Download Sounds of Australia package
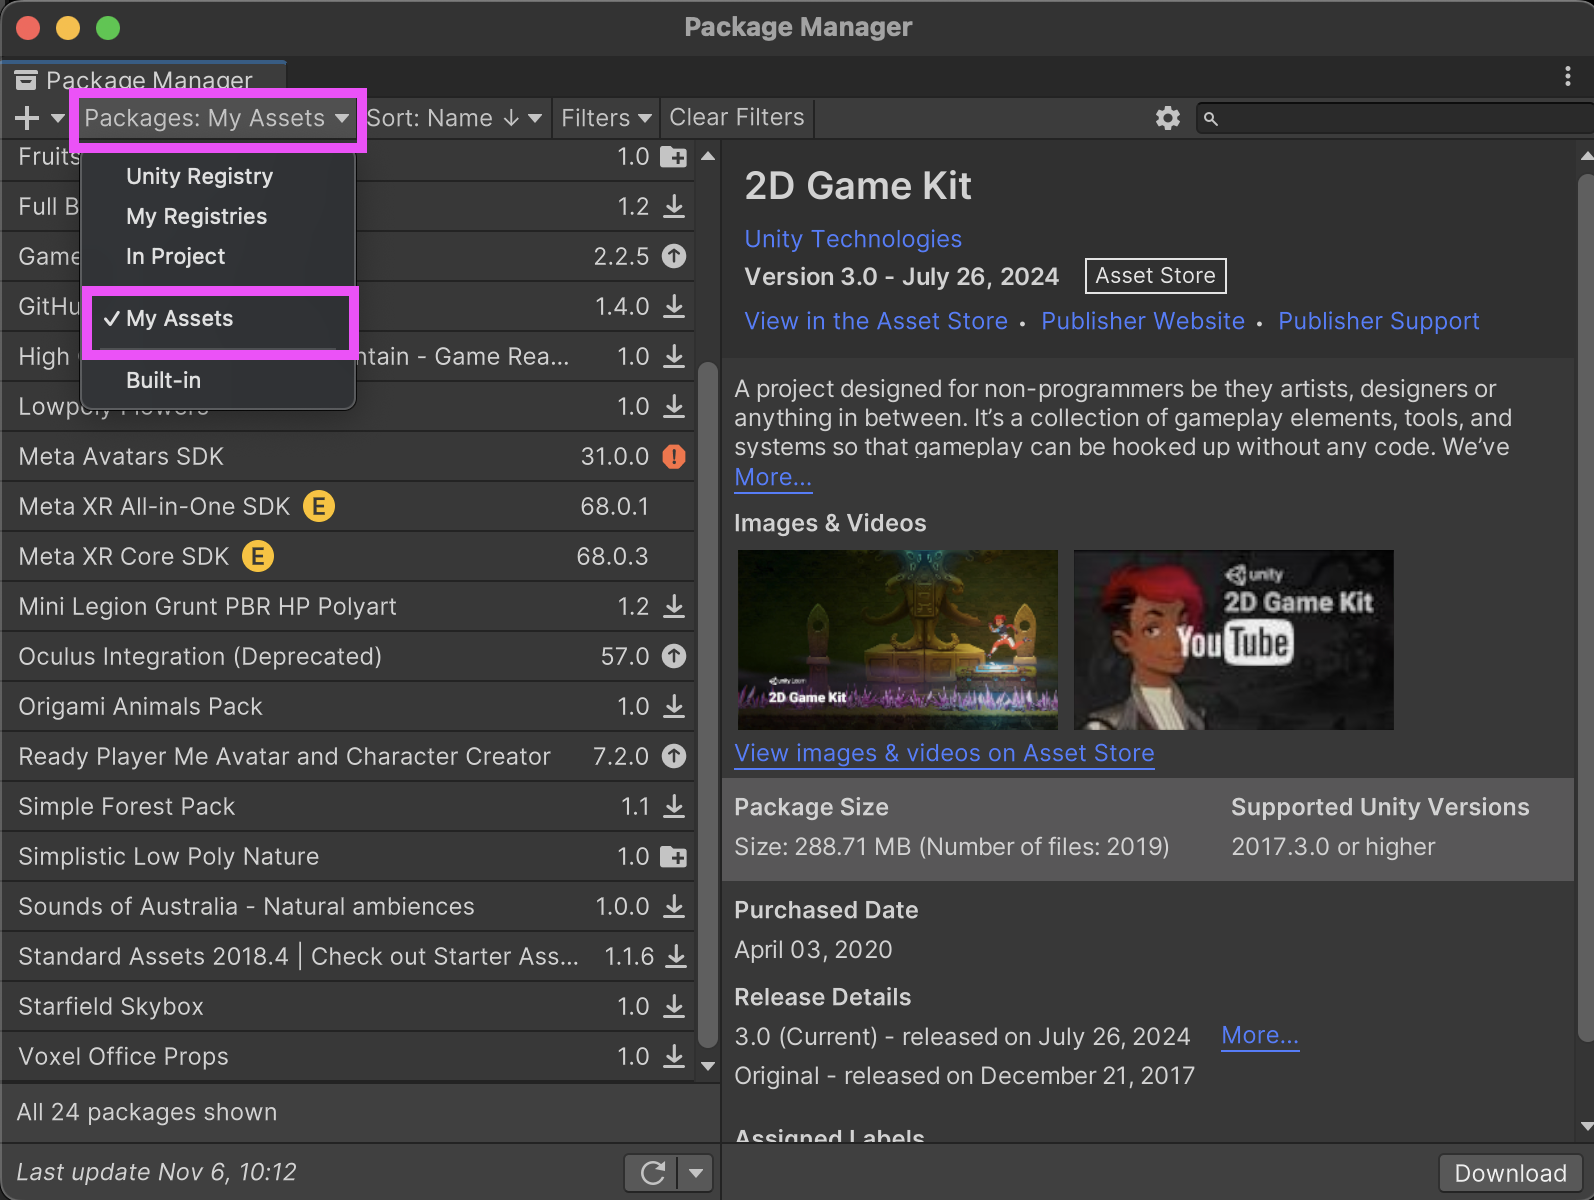1594x1200 pixels. (675, 906)
